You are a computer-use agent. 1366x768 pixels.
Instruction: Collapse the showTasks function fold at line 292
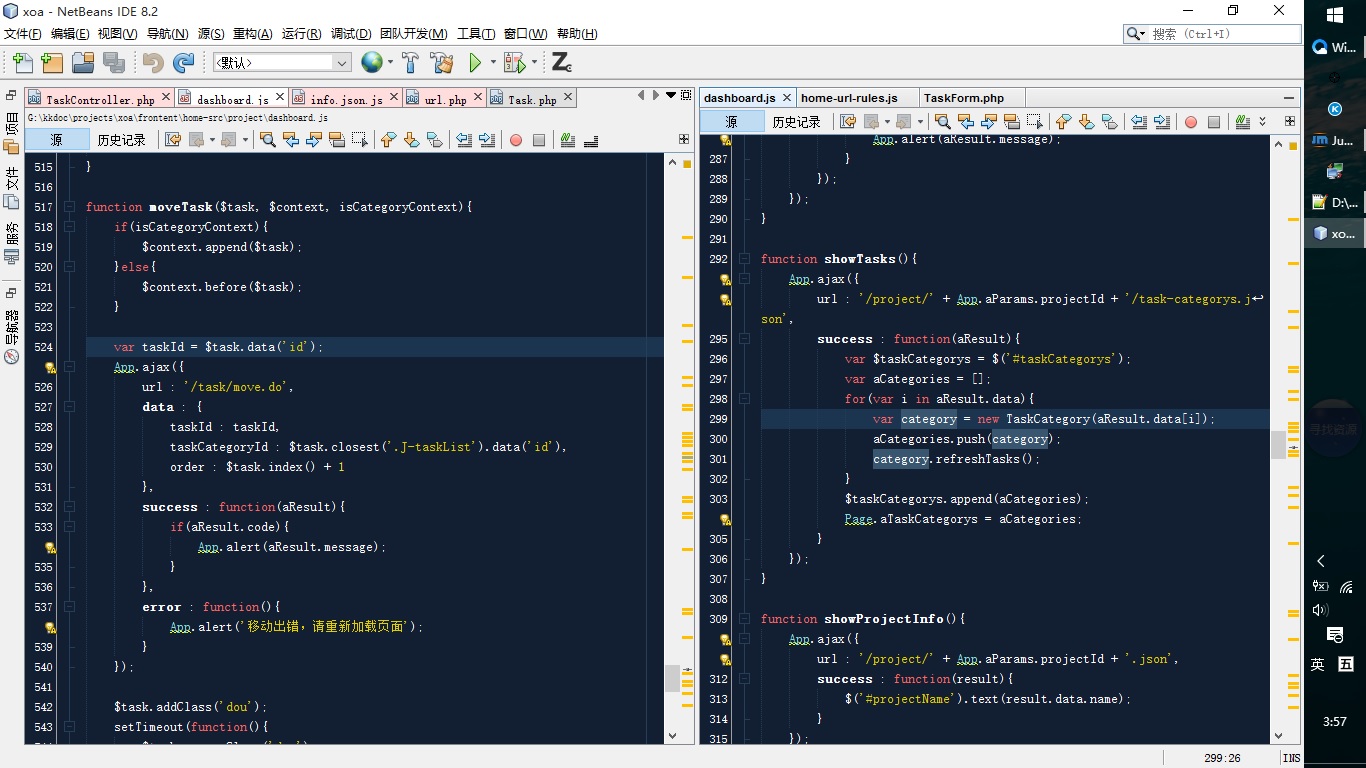(745, 259)
